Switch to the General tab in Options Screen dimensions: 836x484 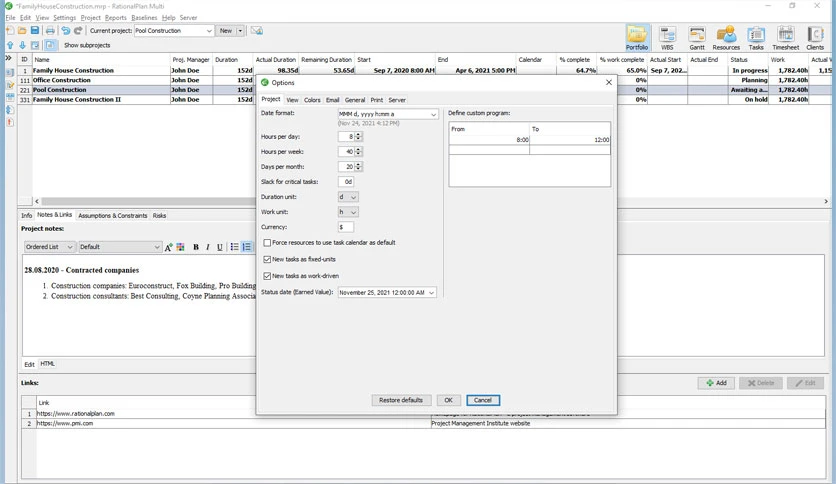(x=355, y=100)
